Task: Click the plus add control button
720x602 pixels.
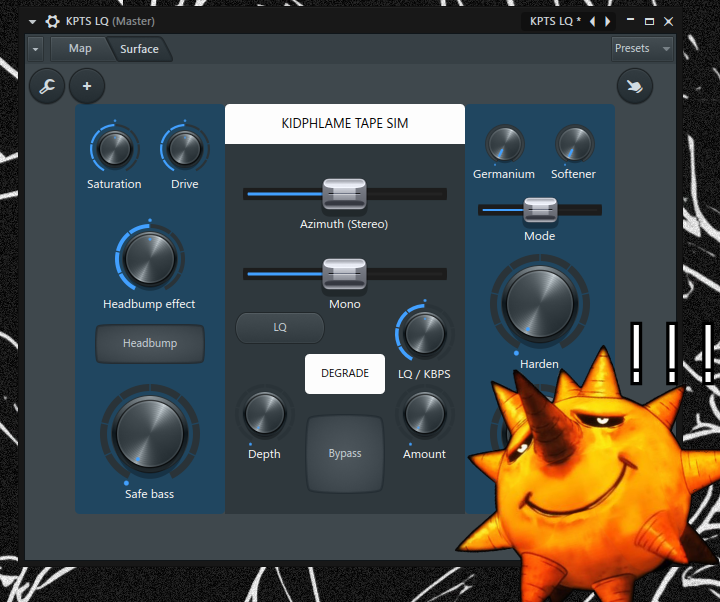Action: (87, 86)
